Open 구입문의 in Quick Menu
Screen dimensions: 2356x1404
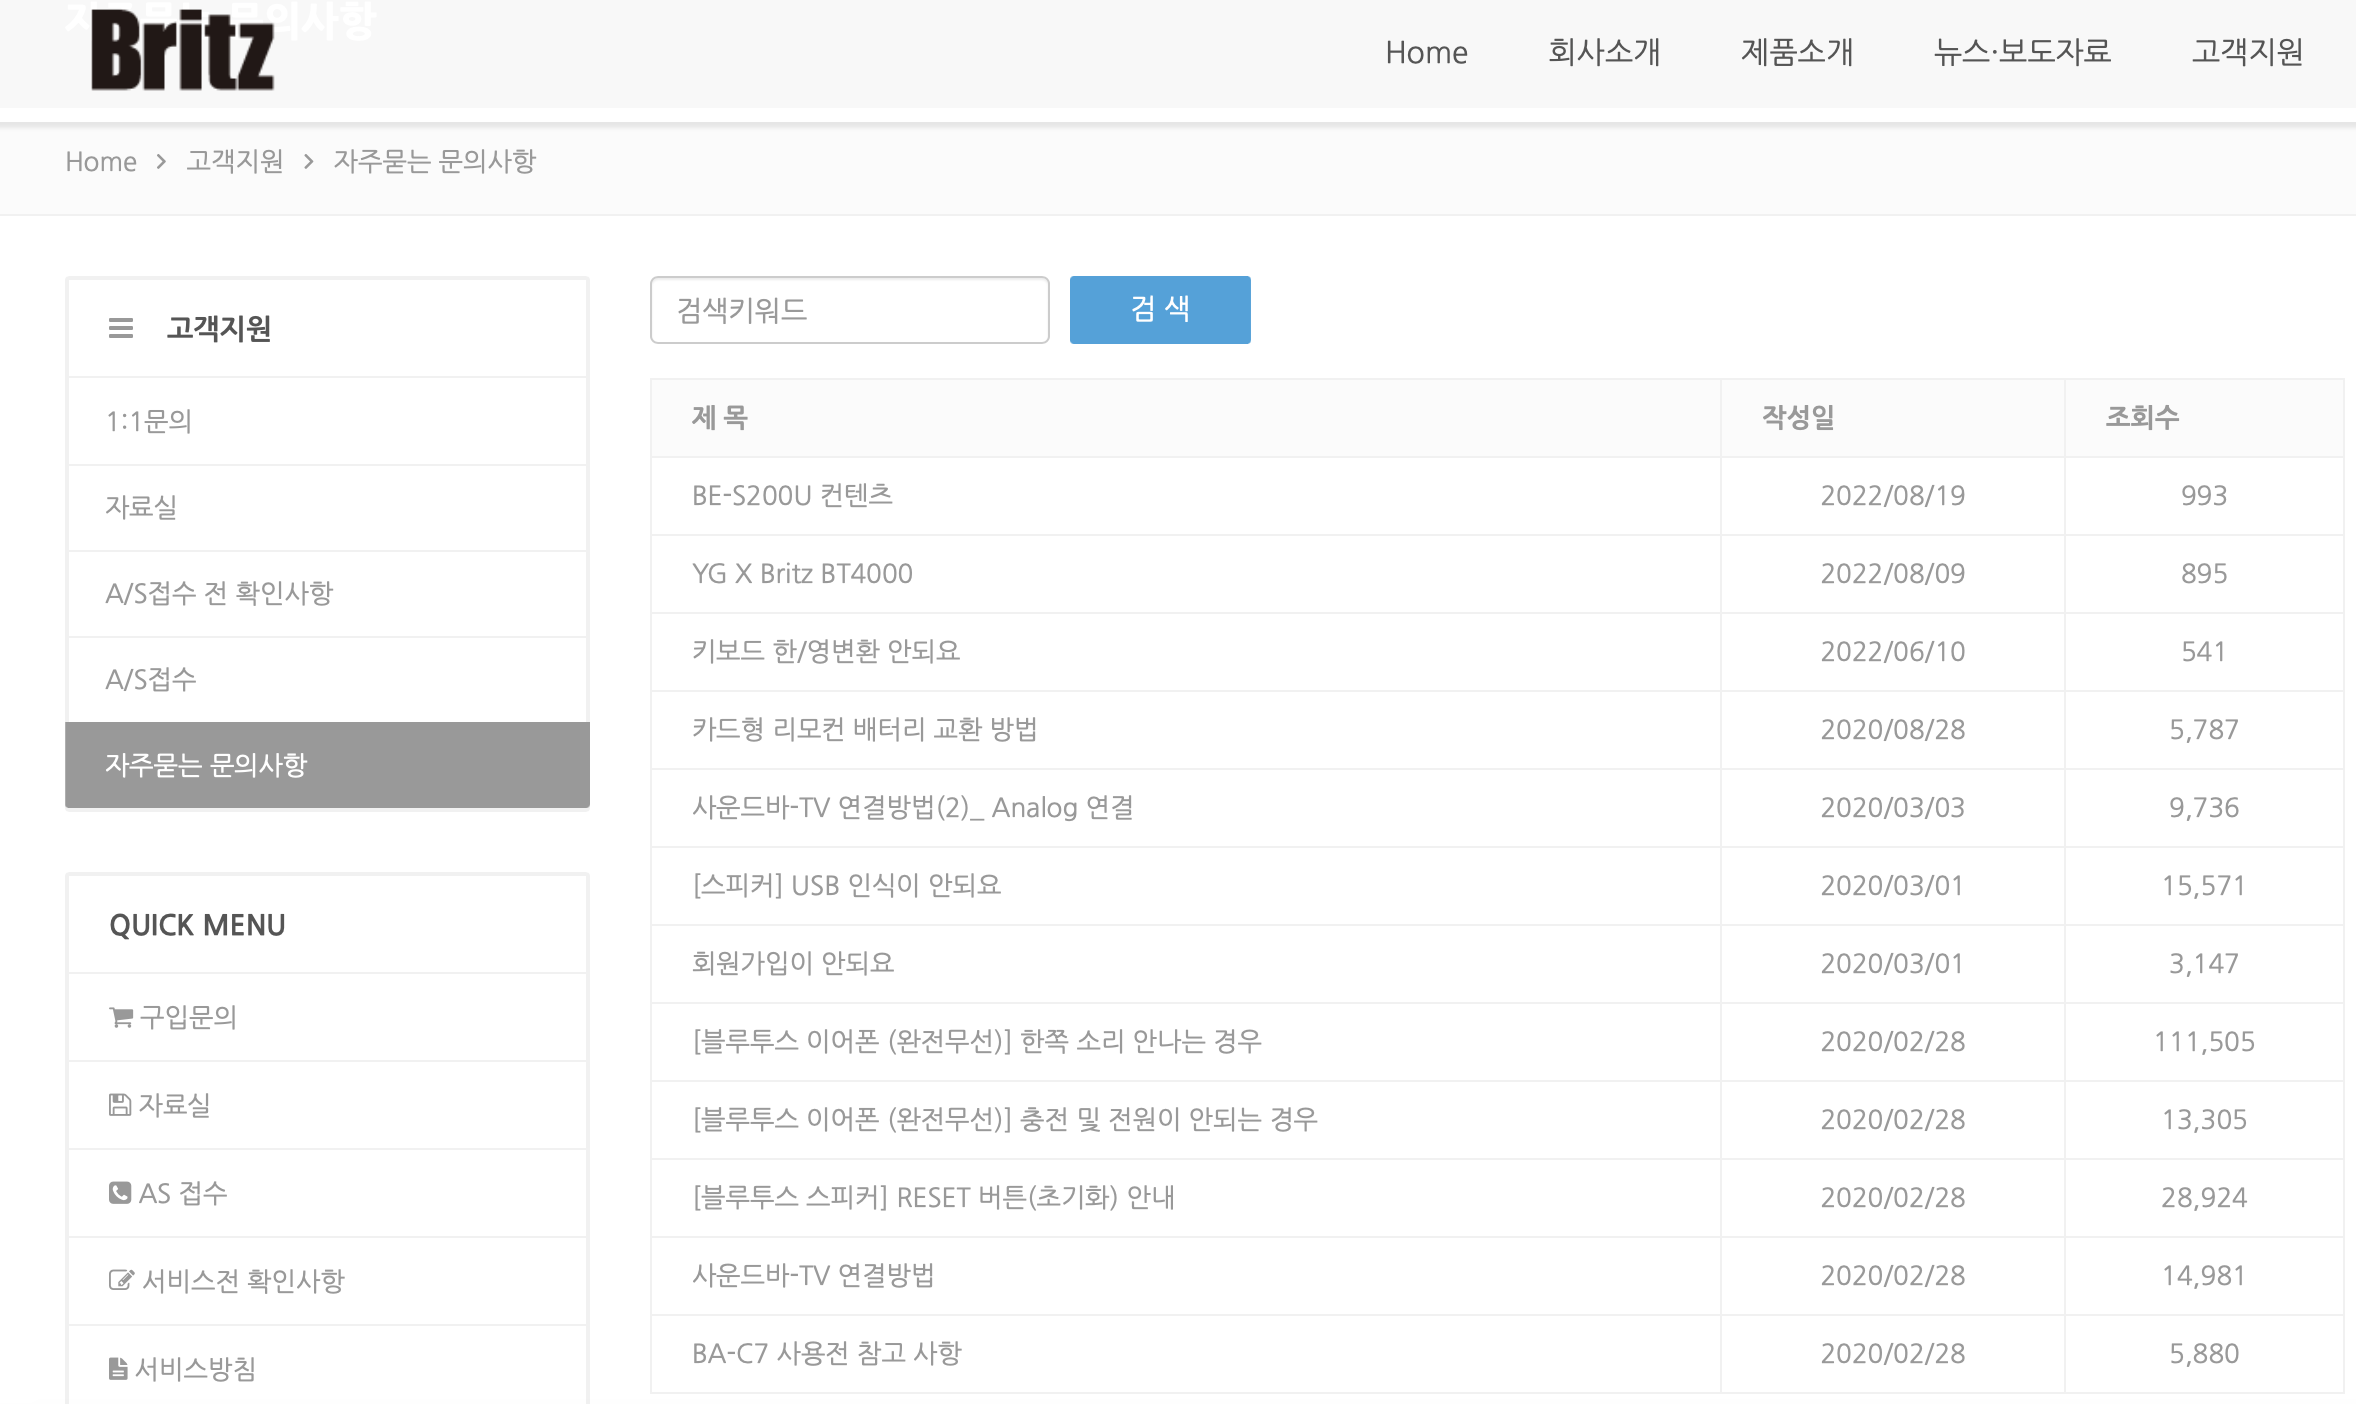188,1017
